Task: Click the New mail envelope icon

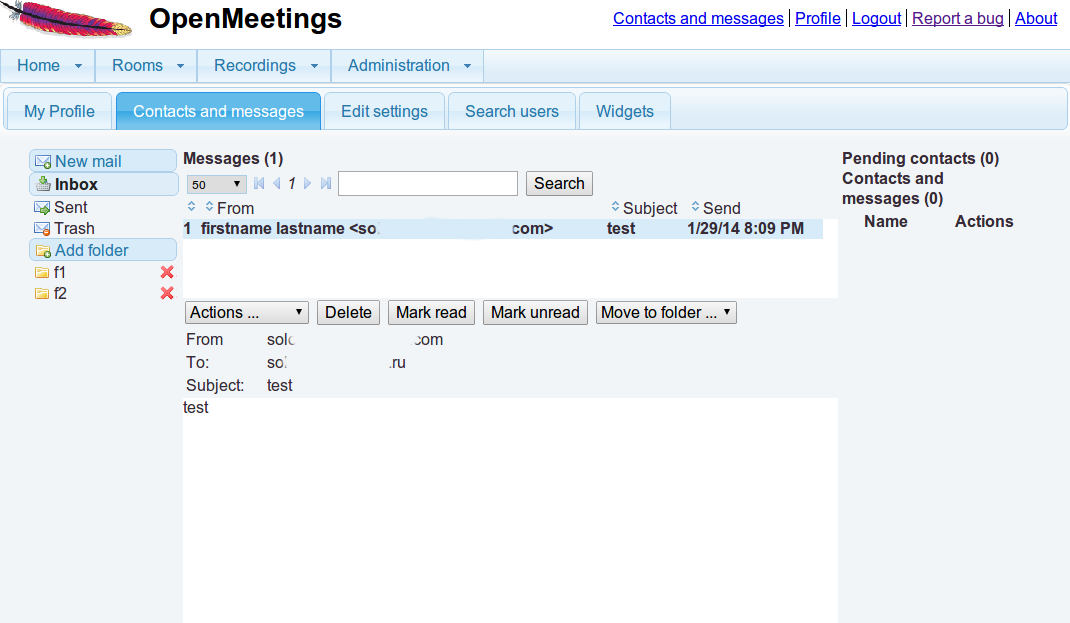Action: [43, 162]
